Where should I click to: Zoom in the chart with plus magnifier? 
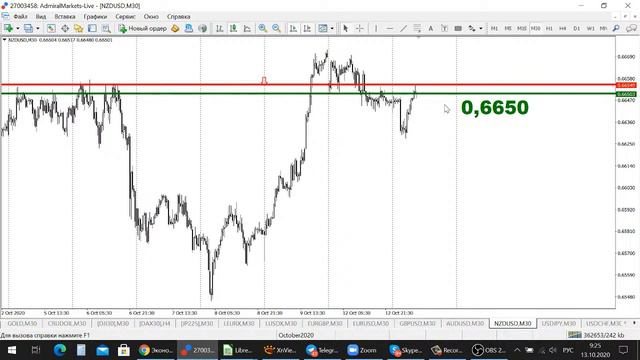pyautogui.click(x=262, y=28)
